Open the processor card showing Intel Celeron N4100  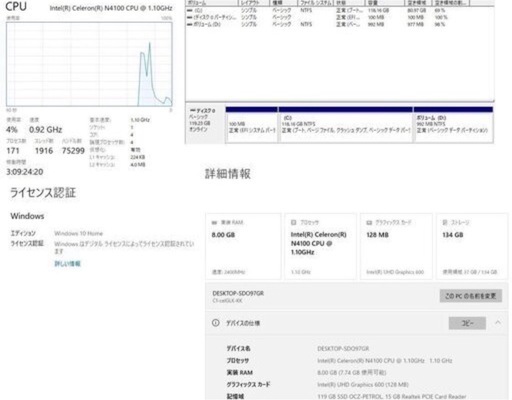[320, 246]
